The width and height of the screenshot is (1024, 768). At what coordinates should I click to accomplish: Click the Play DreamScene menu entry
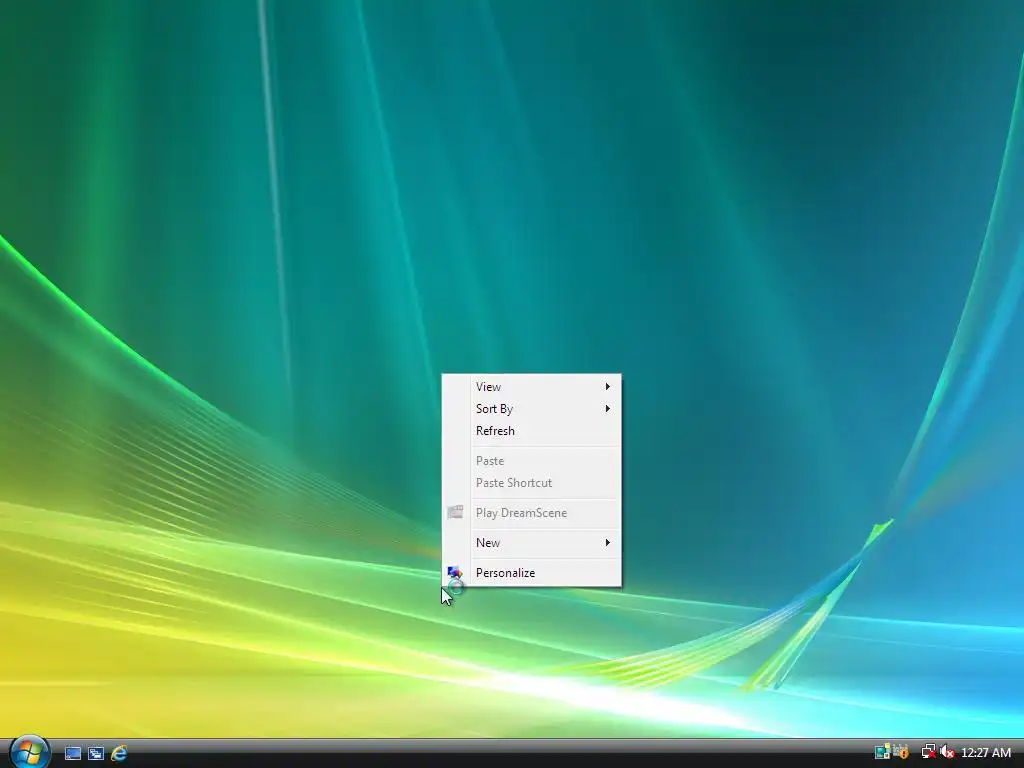(532, 513)
